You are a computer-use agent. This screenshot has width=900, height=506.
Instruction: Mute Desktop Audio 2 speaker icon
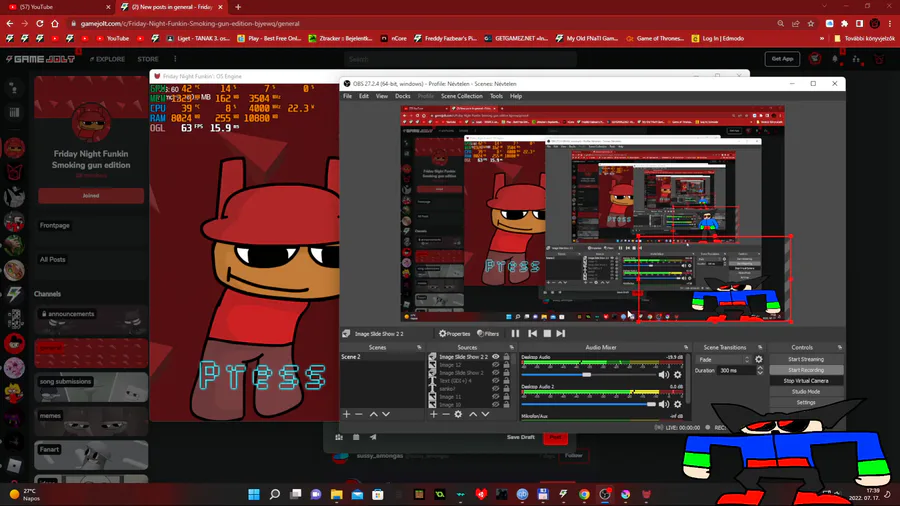click(664, 404)
